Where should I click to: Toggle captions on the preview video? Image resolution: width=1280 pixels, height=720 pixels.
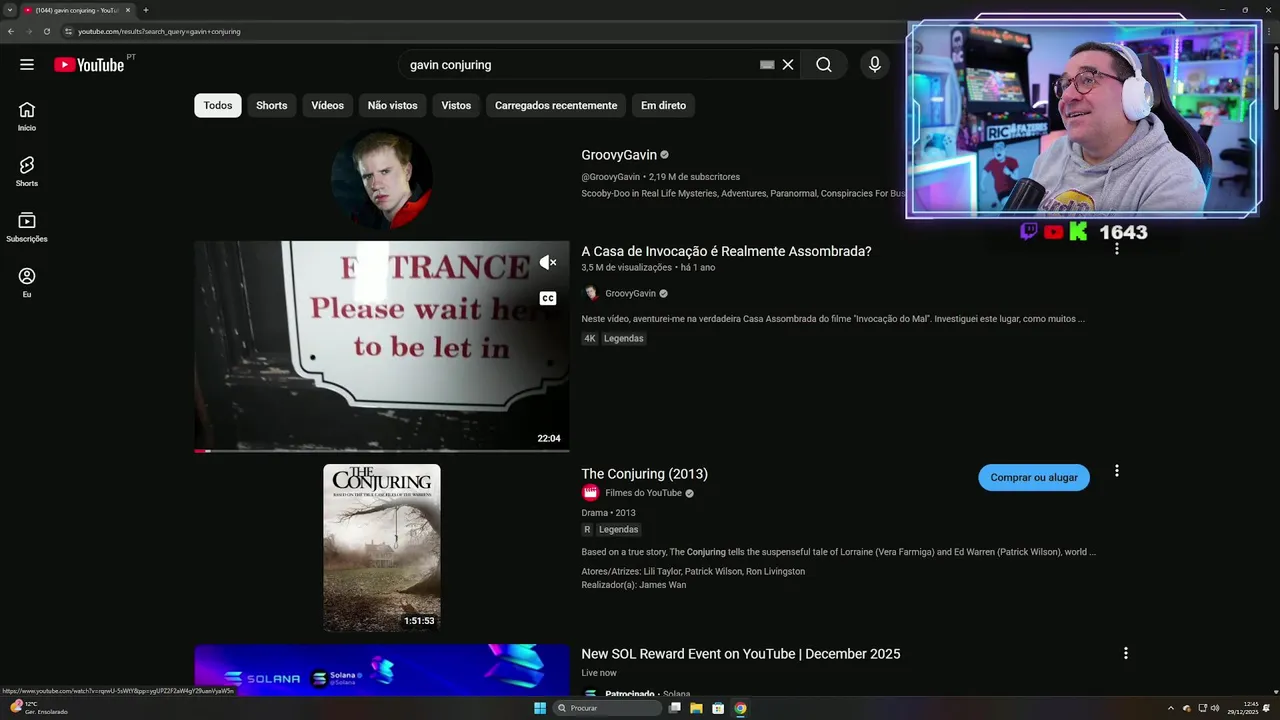coord(548,298)
